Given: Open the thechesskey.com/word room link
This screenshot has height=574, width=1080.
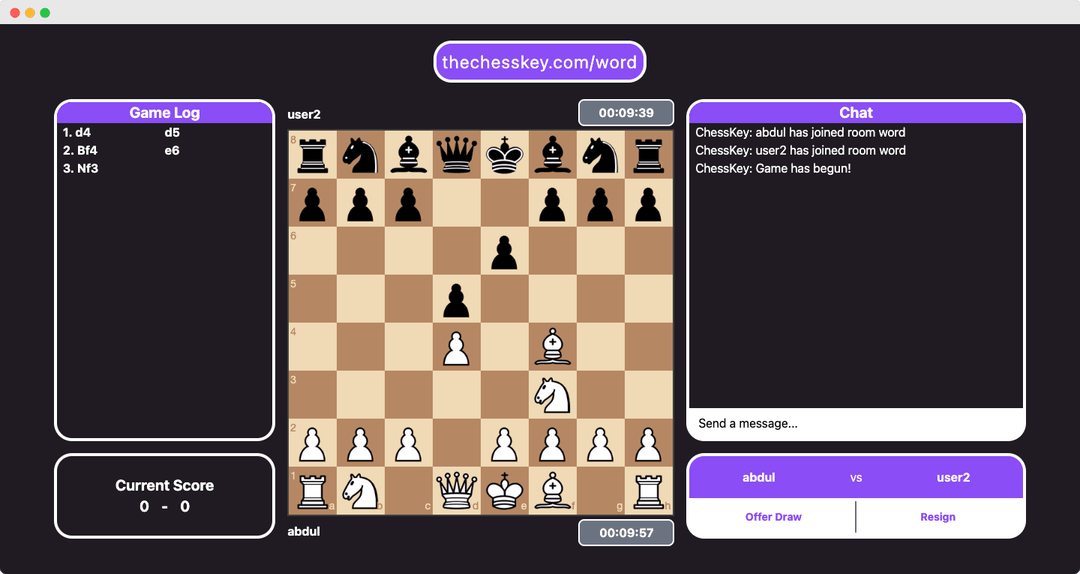Looking at the screenshot, I should (x=539, y=62).
